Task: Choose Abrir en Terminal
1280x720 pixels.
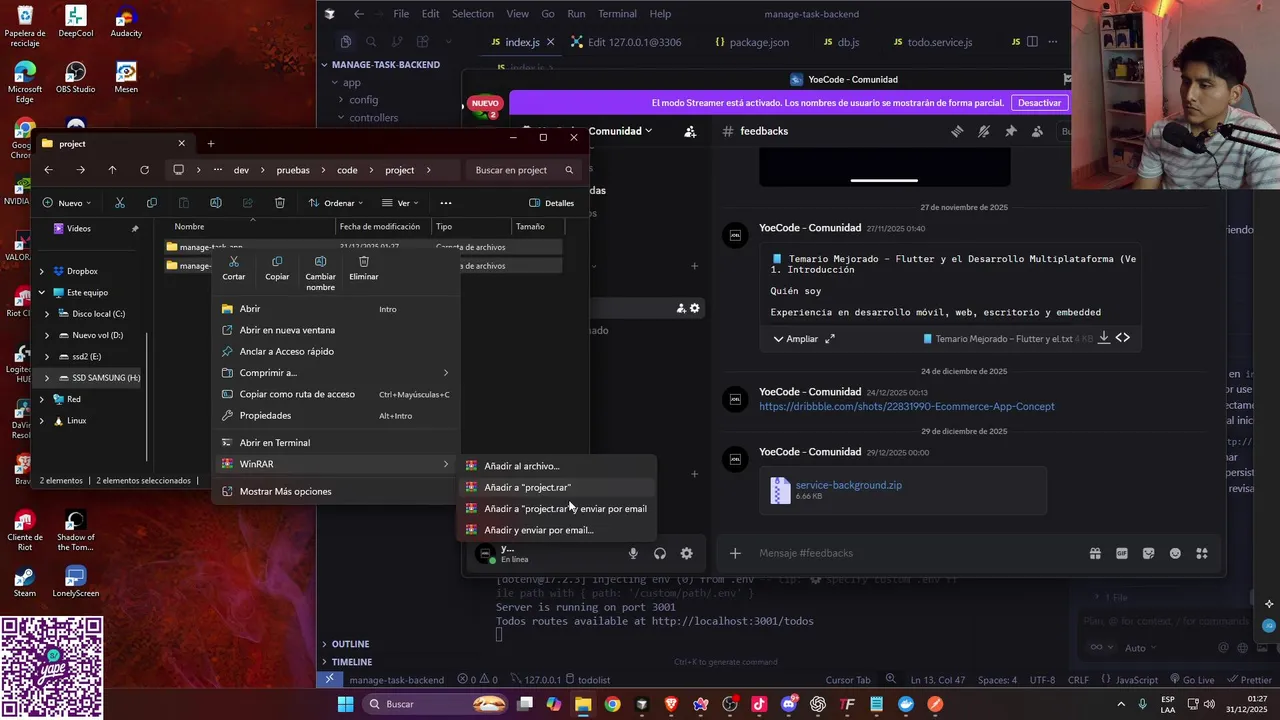Action: pyautogui.click(x=336, y=442)
